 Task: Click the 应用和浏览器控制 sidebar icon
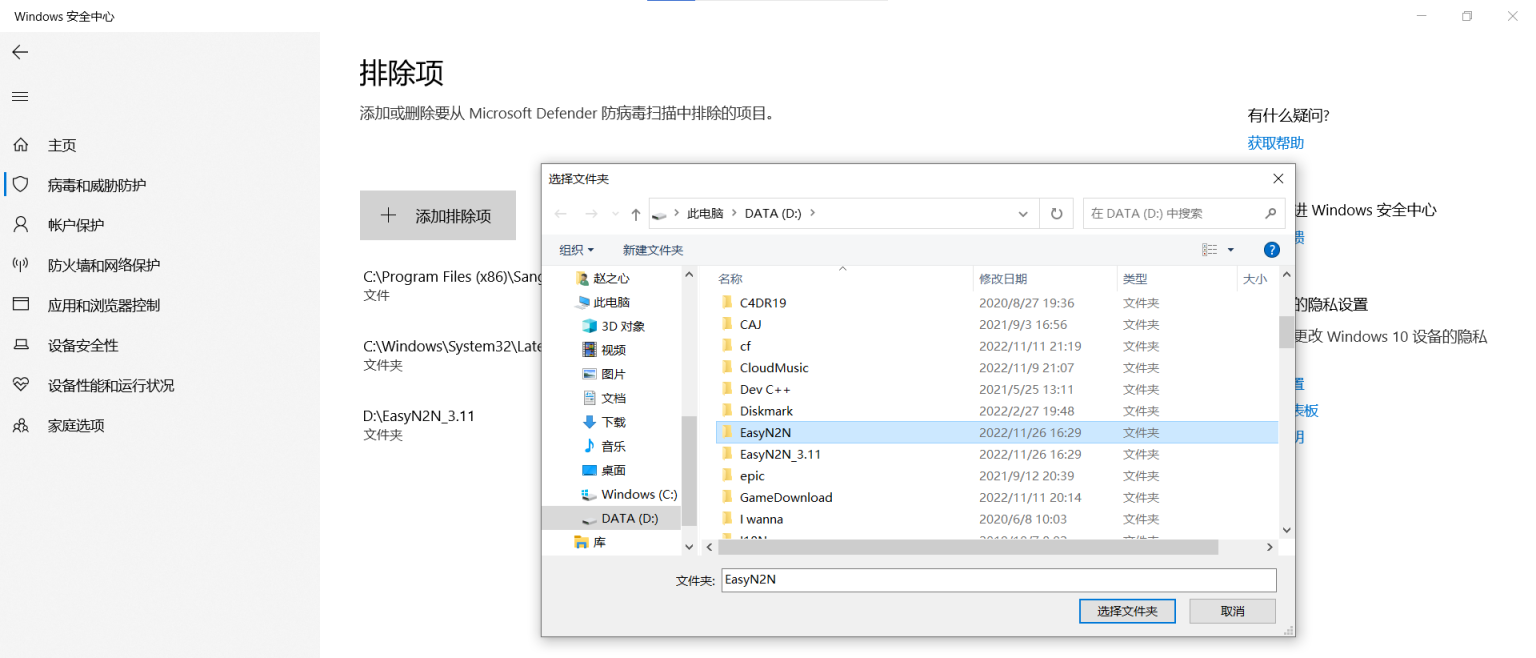pos(21,304)
